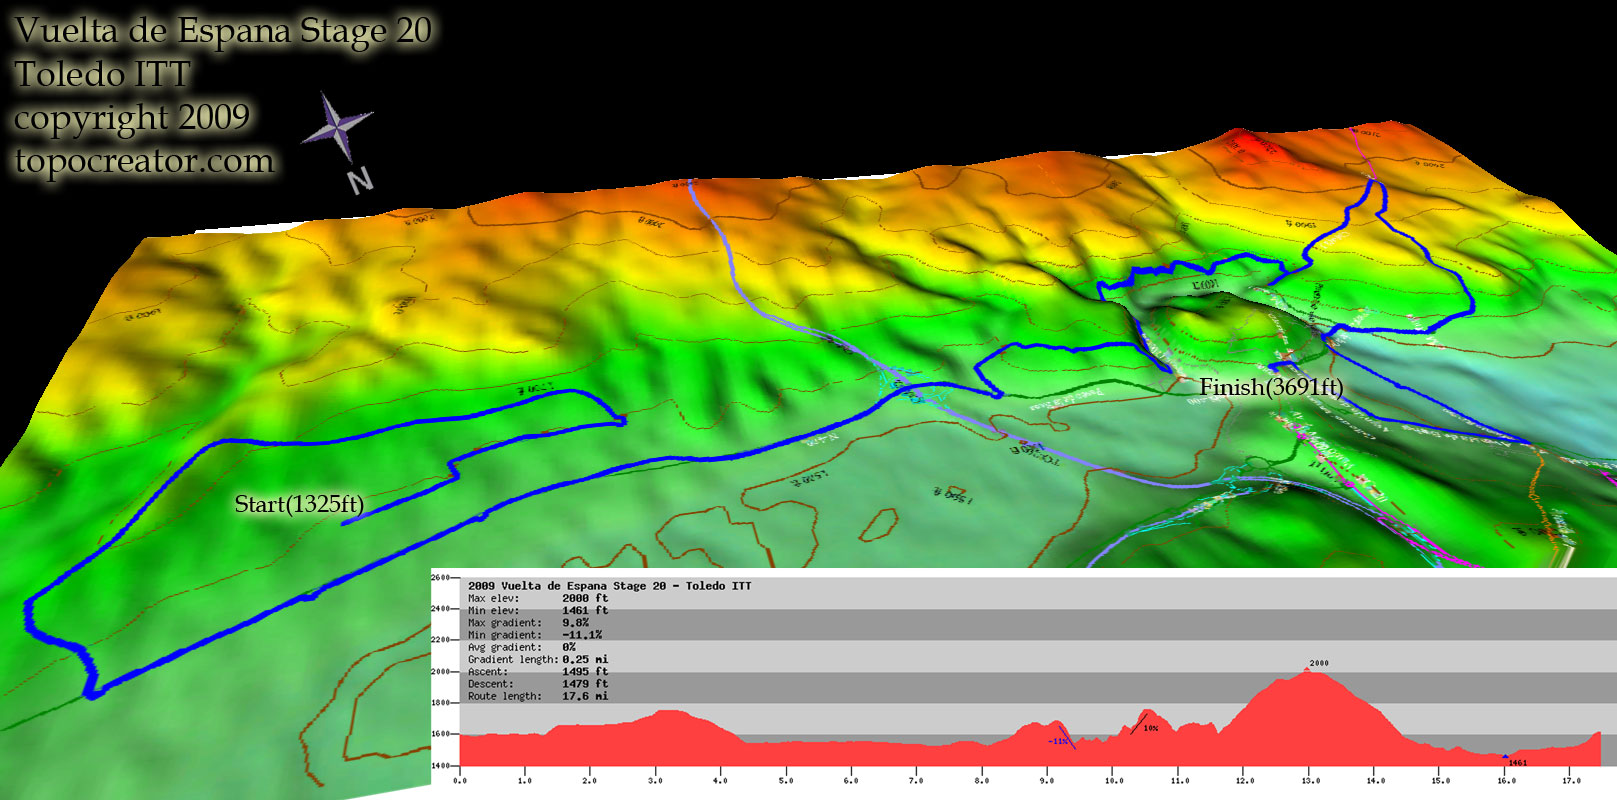Select the "Start(1325ft)" map label
The height and width of the screenshot is (800, 1617).
pos(299,504)
